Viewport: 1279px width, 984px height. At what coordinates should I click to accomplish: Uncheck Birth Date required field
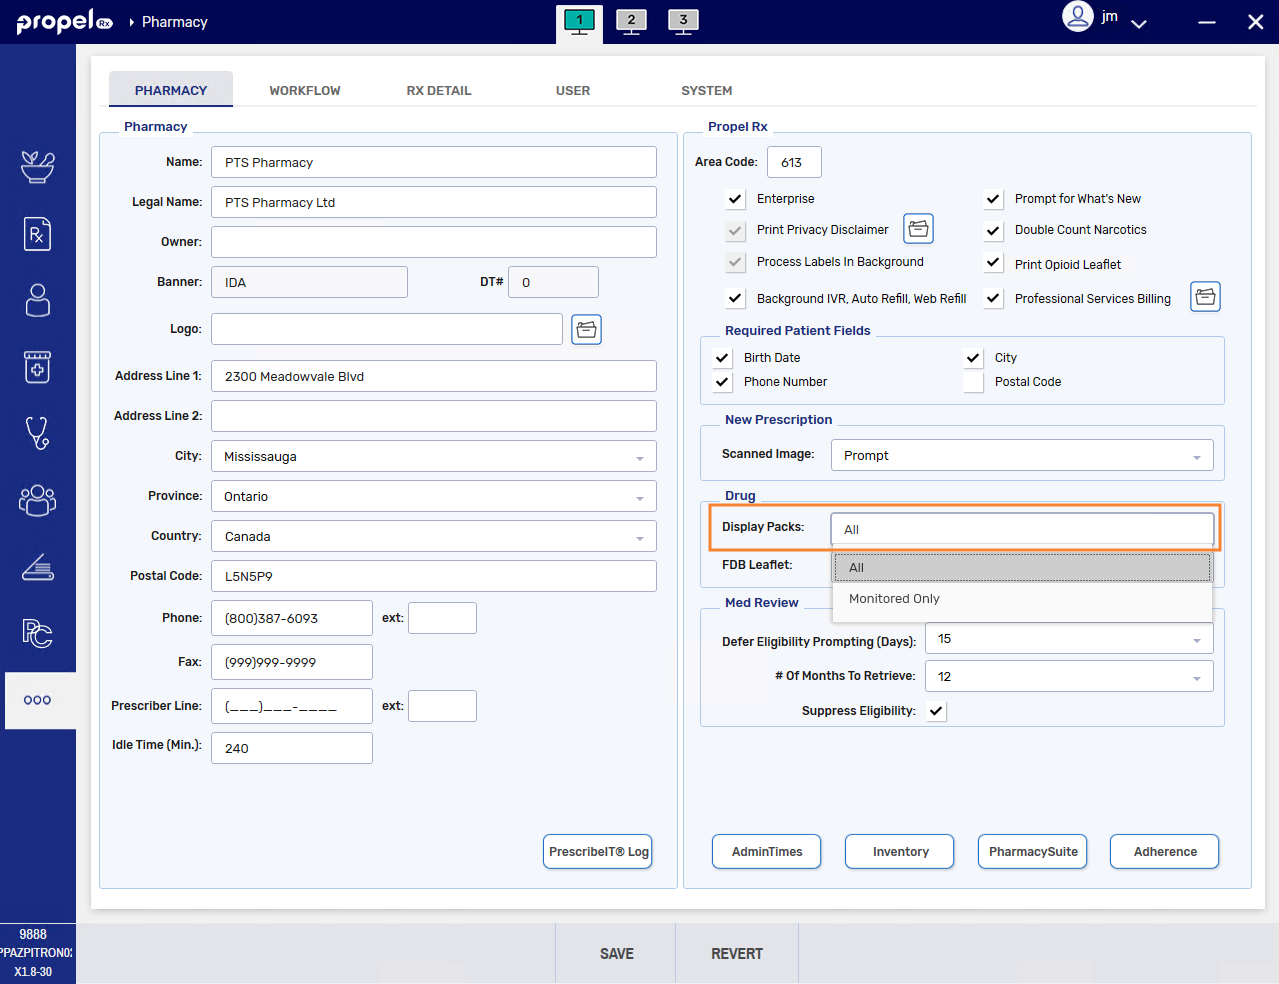pyautogui.click(x=723, y=357)
